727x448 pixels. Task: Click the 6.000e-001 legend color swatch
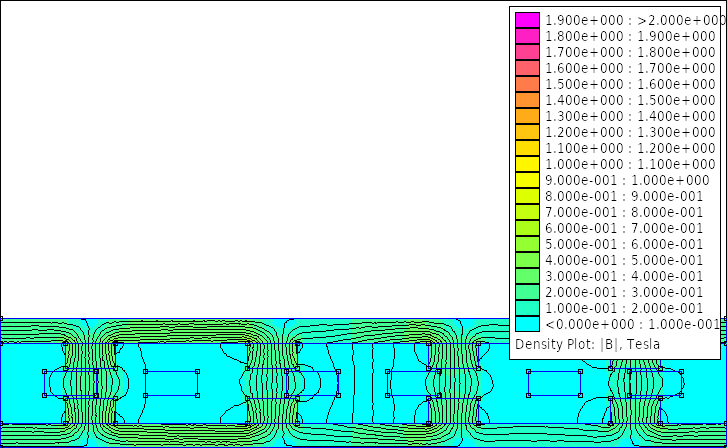pyautogui.click(x=527, y=228)
